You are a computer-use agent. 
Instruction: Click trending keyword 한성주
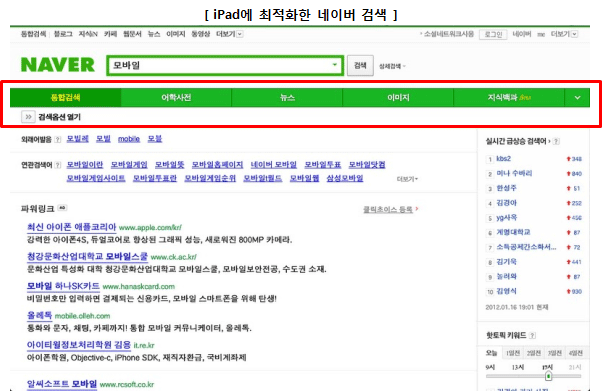pos(506,188)
